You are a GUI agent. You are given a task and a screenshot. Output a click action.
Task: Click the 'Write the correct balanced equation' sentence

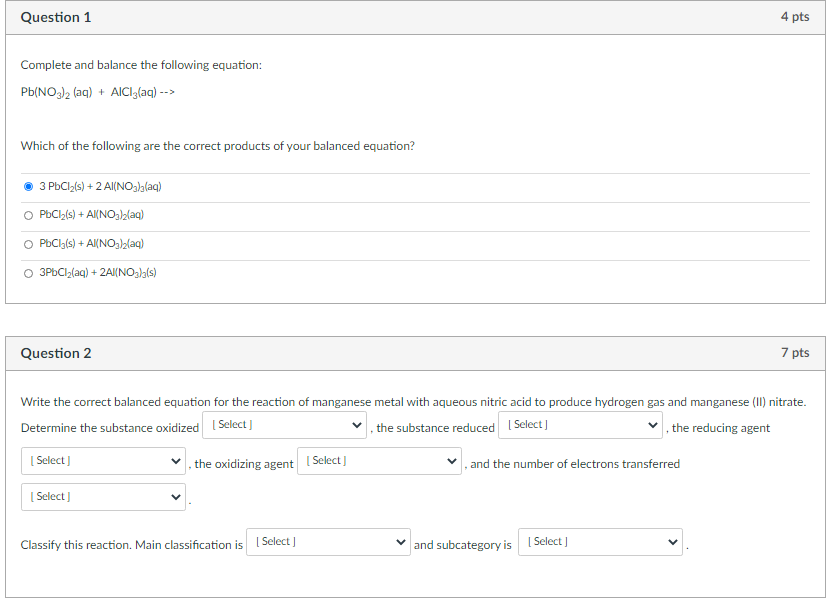pos(413,402)
